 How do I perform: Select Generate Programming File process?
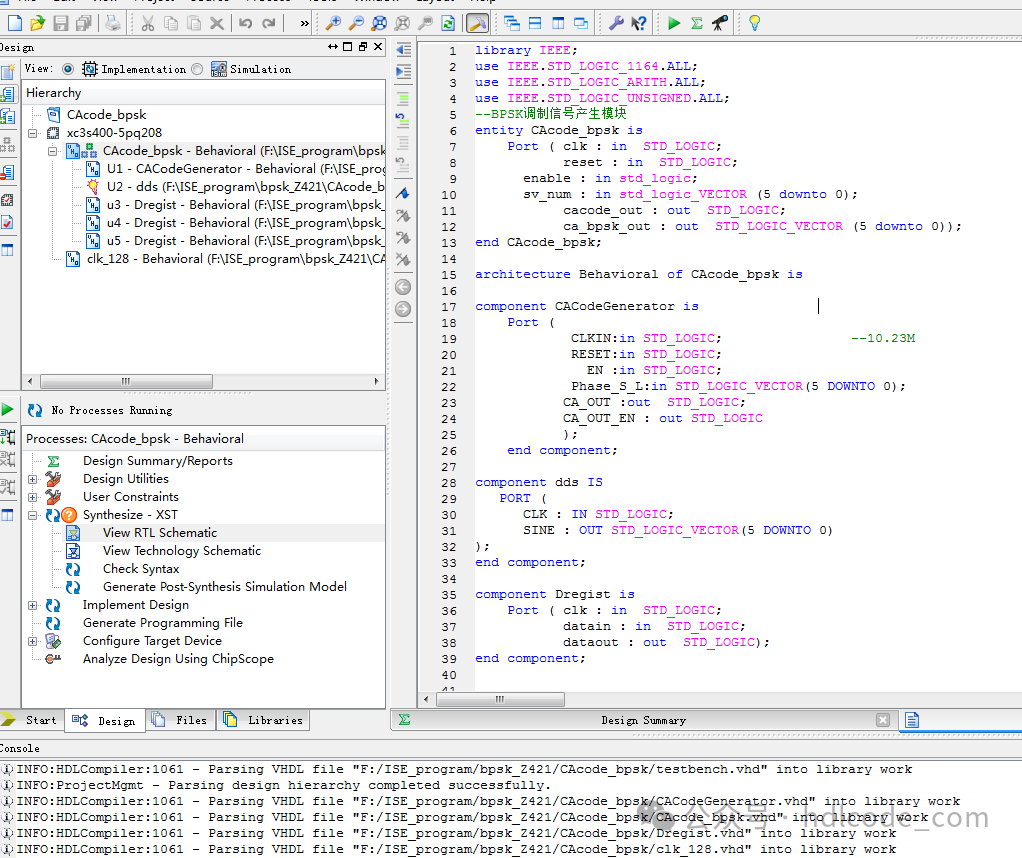(x=162, y=623)
